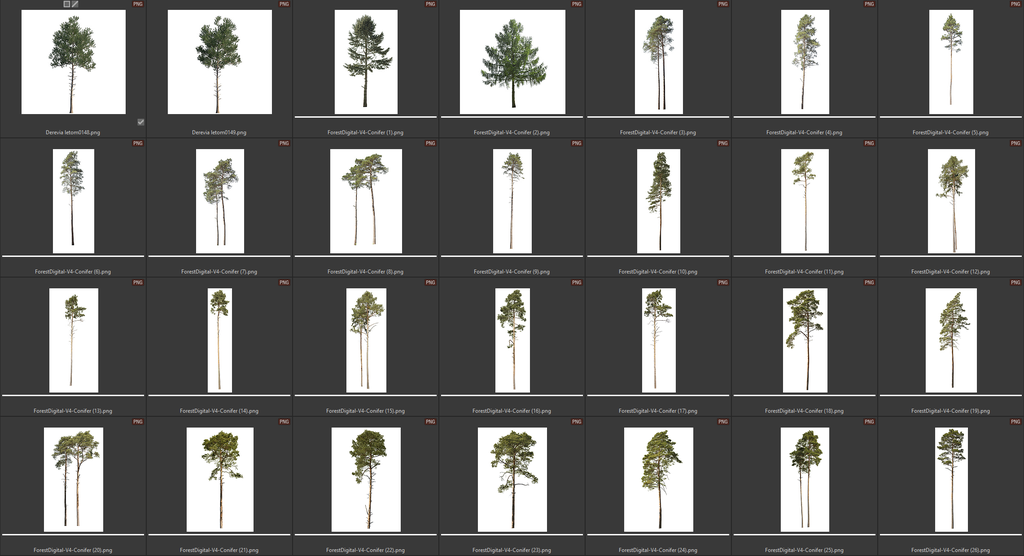1024x556 pixels.
Task: Click the ForestDigital-V4-Conifer (6).png file name
Action: pos(72,271)
